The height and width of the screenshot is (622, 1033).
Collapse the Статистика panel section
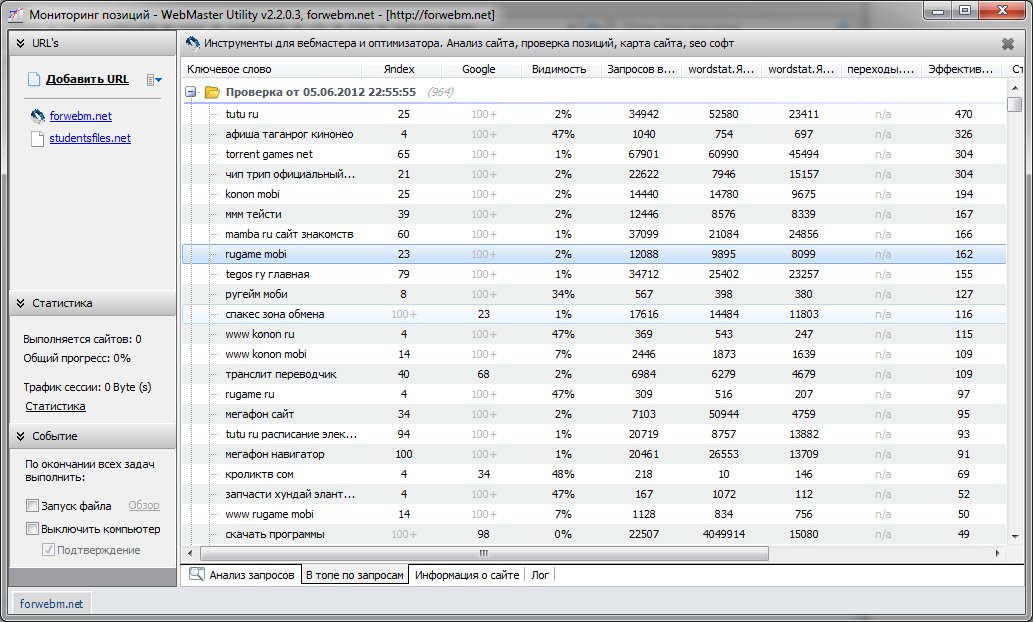(x=18, y=303)
